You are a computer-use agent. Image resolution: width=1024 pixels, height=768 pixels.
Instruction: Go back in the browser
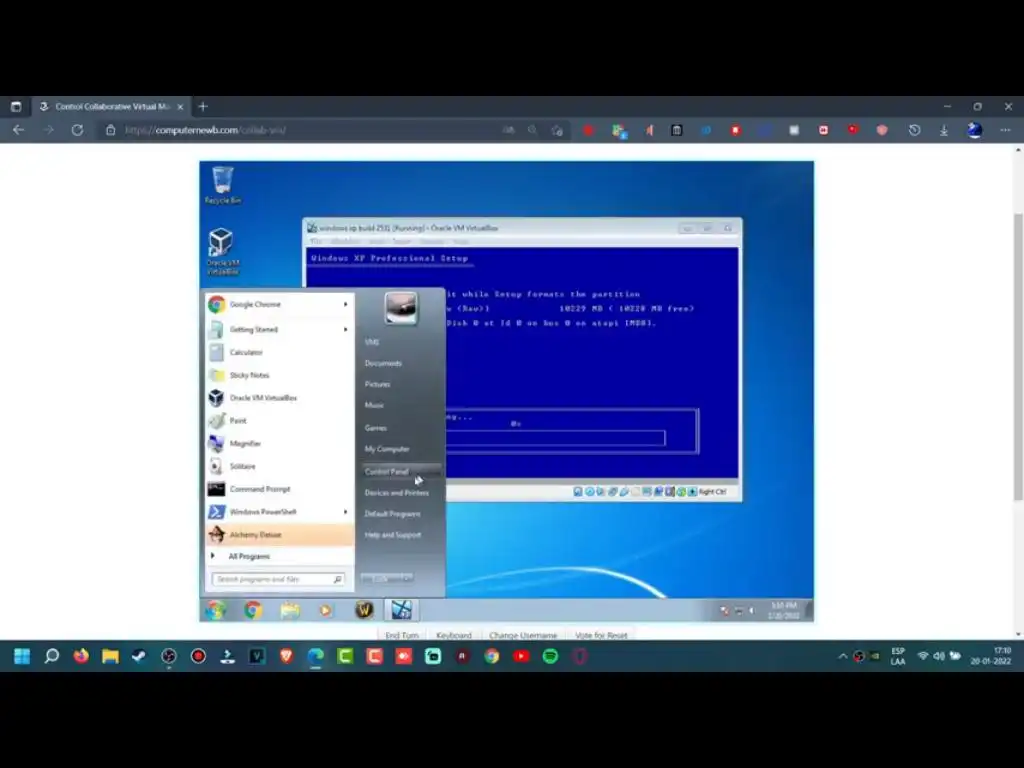tap(18, 130)
